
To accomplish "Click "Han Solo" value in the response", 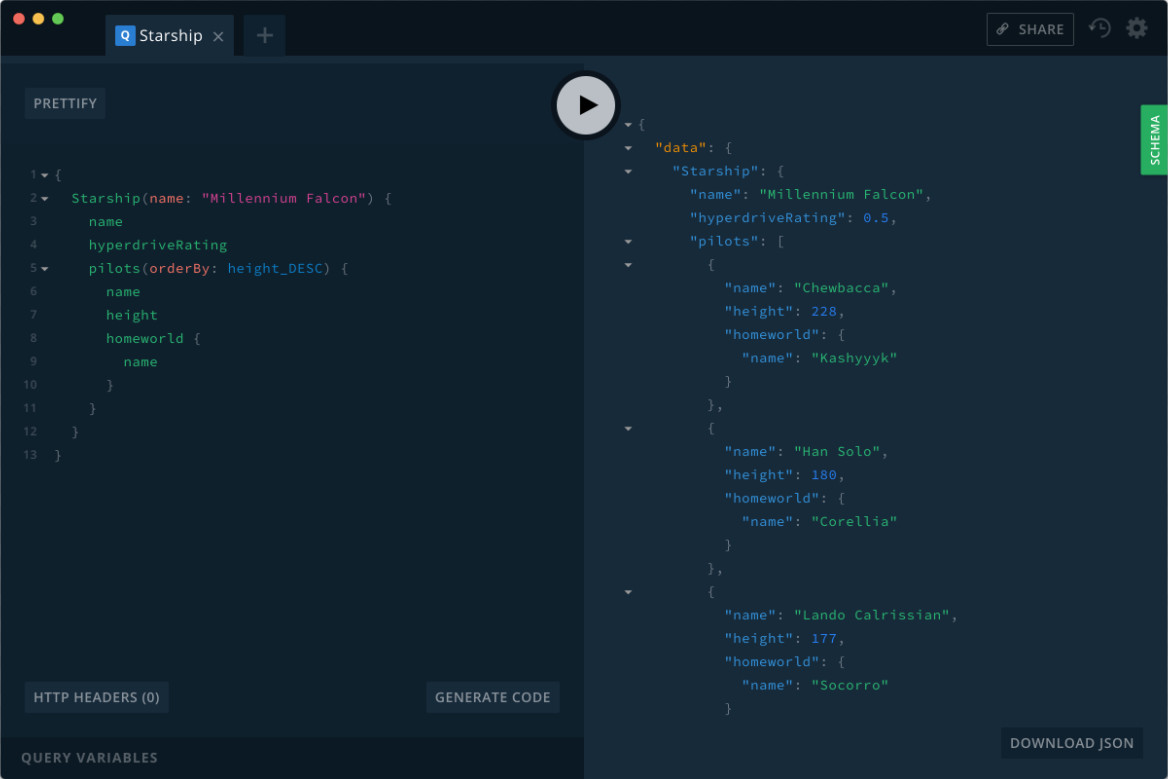I will (x=837, y=451).
